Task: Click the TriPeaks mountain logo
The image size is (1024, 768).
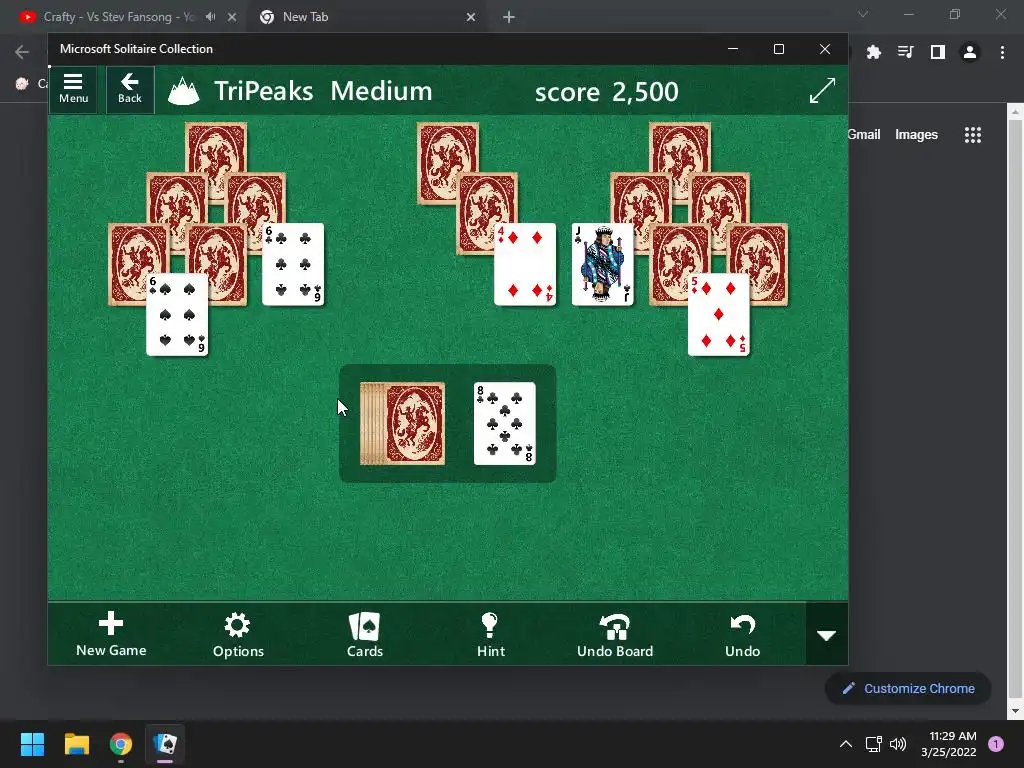Action: (x=184, y=91)
